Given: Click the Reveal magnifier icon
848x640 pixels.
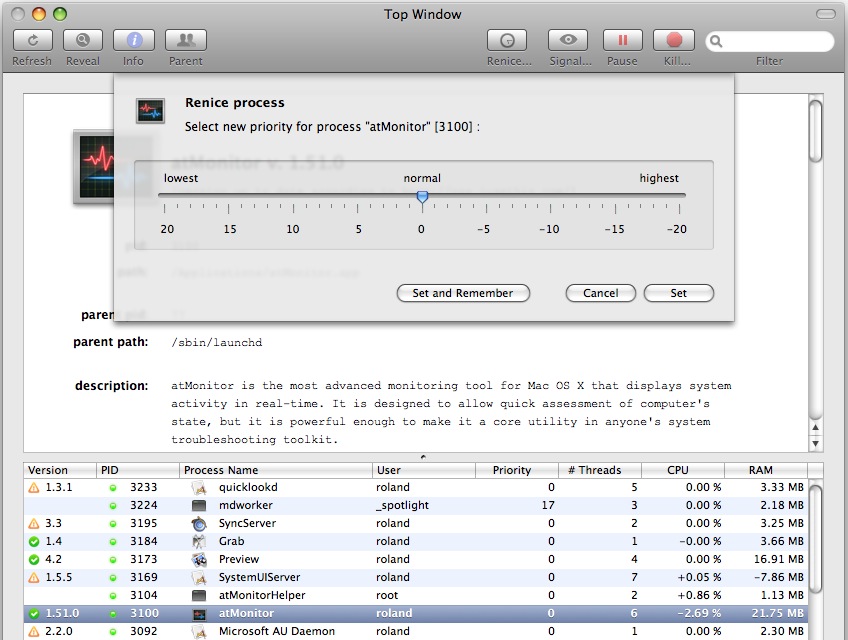Looking at the screenshot, I should click(x=83, y=41).
